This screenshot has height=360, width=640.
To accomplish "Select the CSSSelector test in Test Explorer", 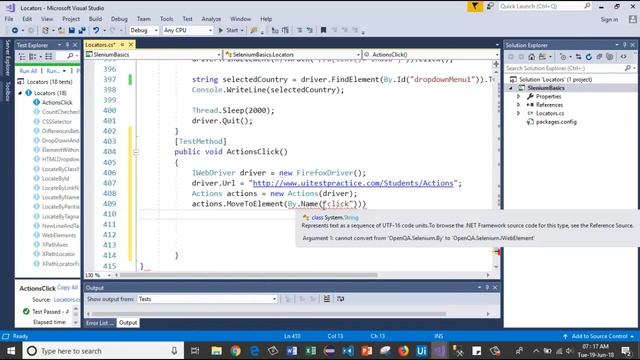I will 57,122.
